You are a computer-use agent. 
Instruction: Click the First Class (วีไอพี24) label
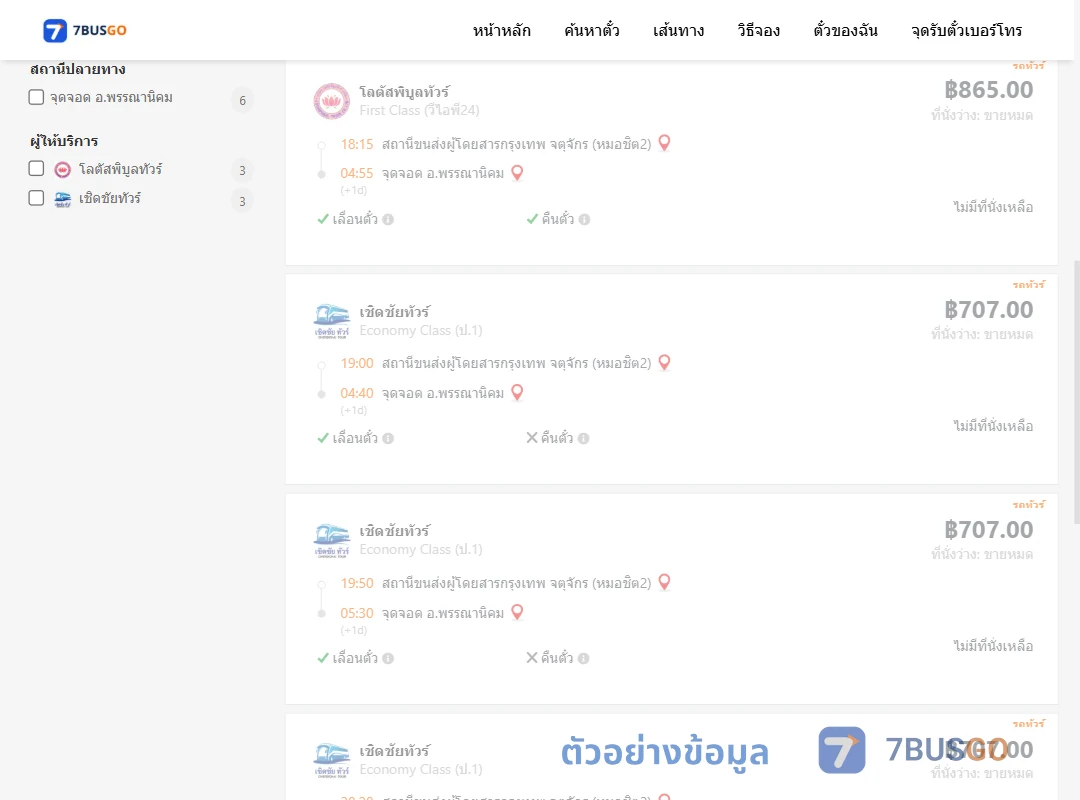pyautogui.click(x=419, y=110)
